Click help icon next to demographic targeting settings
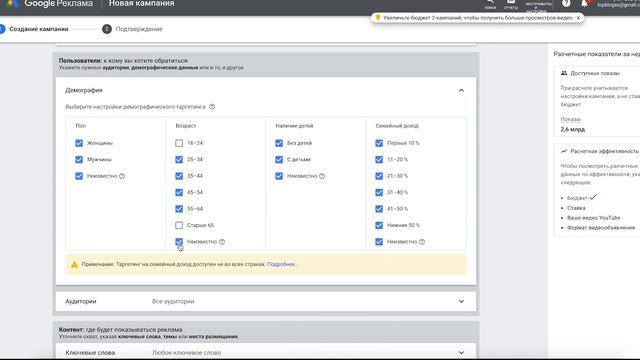Viewport: 640px width, 360px height. point(212,107)
